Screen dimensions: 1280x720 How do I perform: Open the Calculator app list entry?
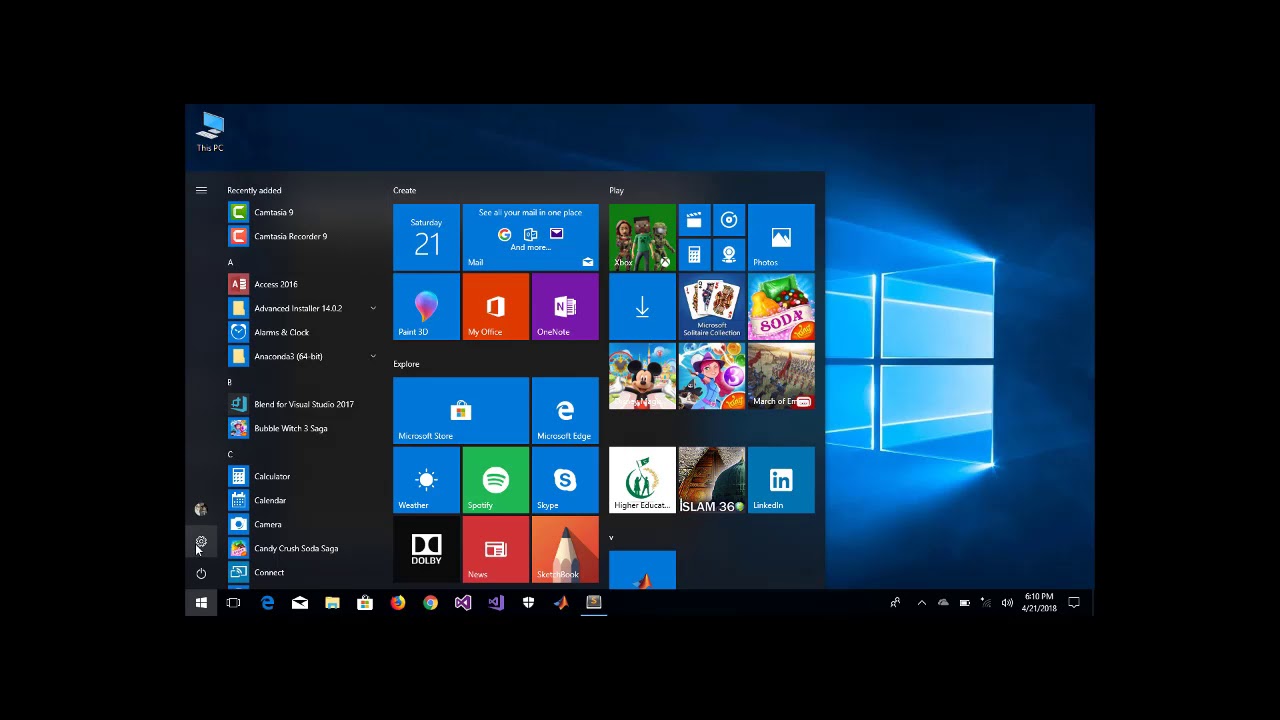[x=304, y=476]
